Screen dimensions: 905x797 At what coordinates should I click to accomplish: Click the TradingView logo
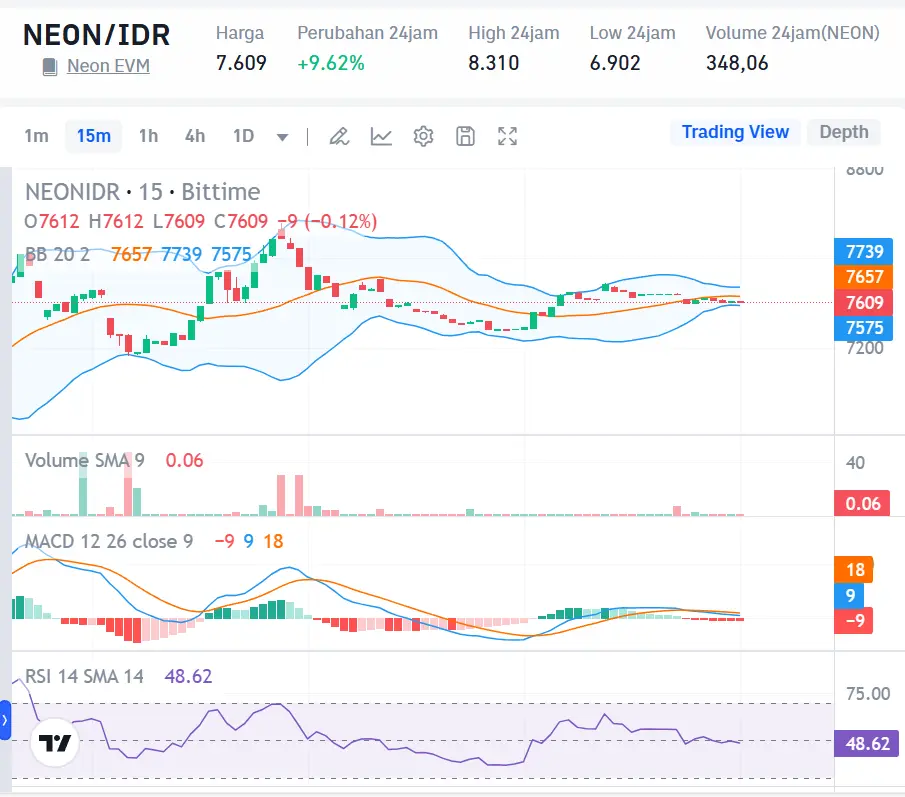click(55, 743)
